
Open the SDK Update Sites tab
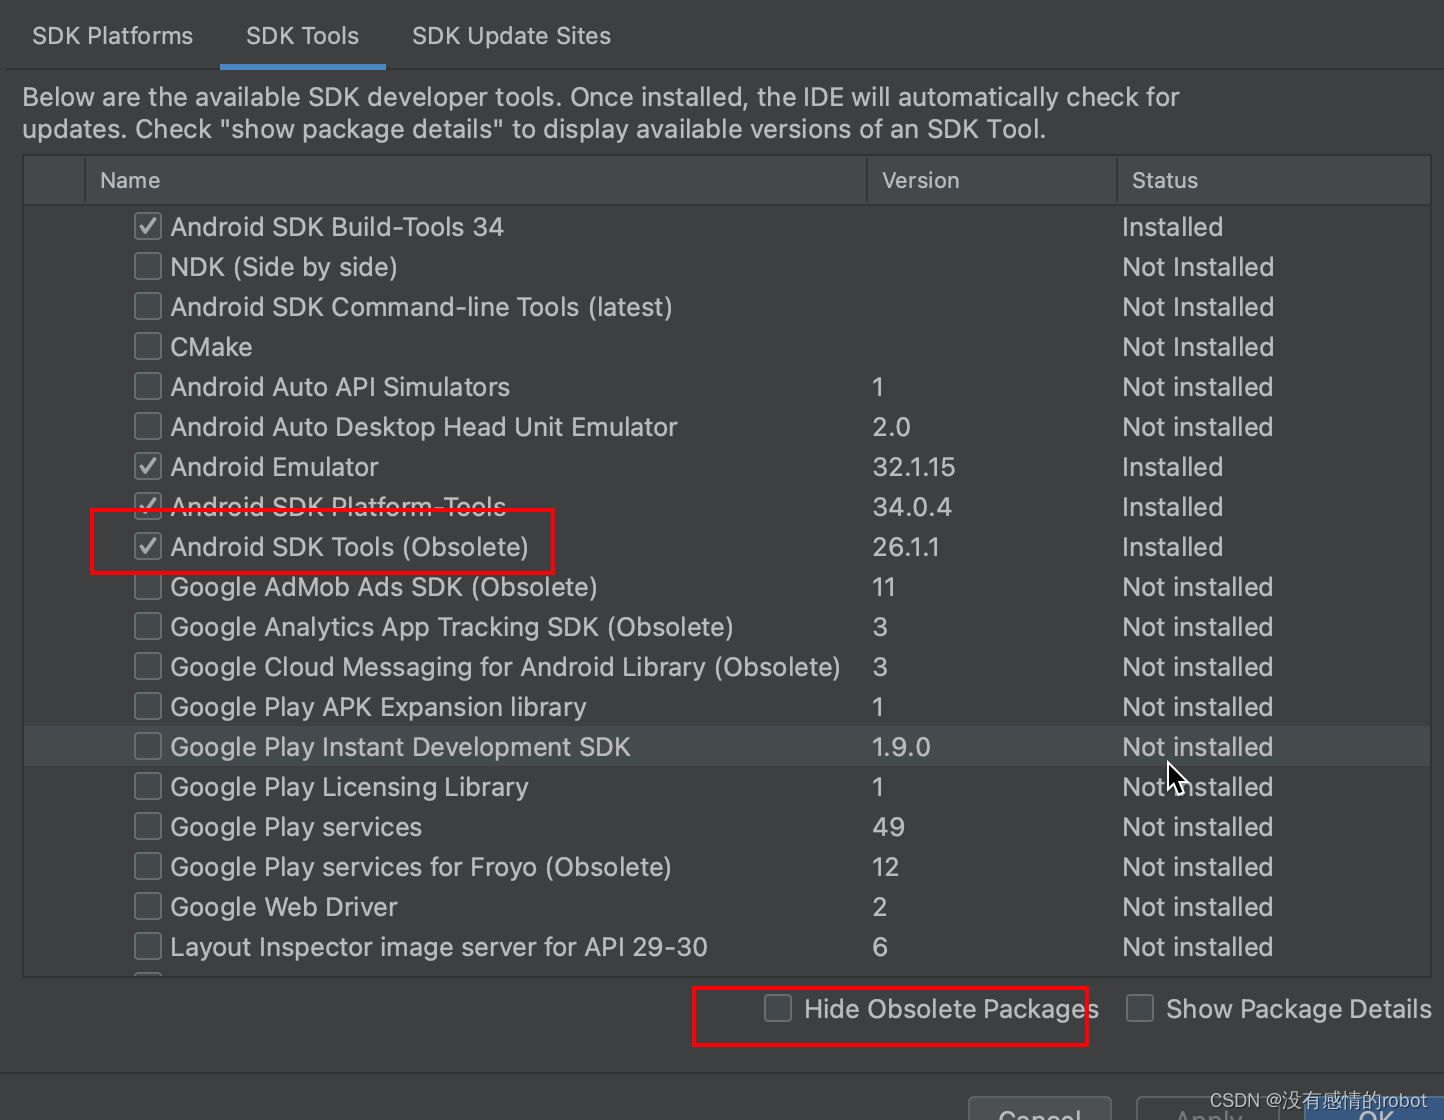[x=511, y=36]
